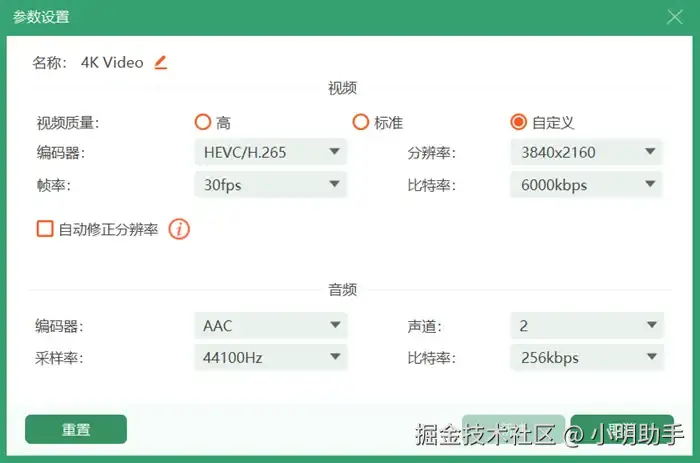Select the 自定义 video quality option
Image resolution: width=700 pixels, height=463 pixels.
518,122
